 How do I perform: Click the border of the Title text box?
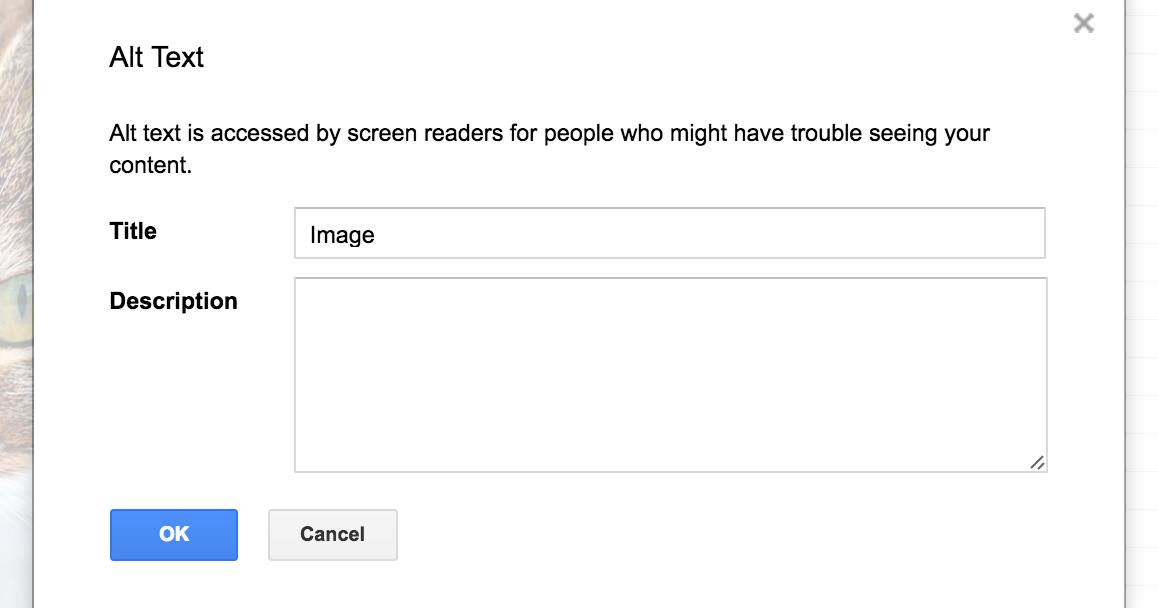tap(670, 209)
